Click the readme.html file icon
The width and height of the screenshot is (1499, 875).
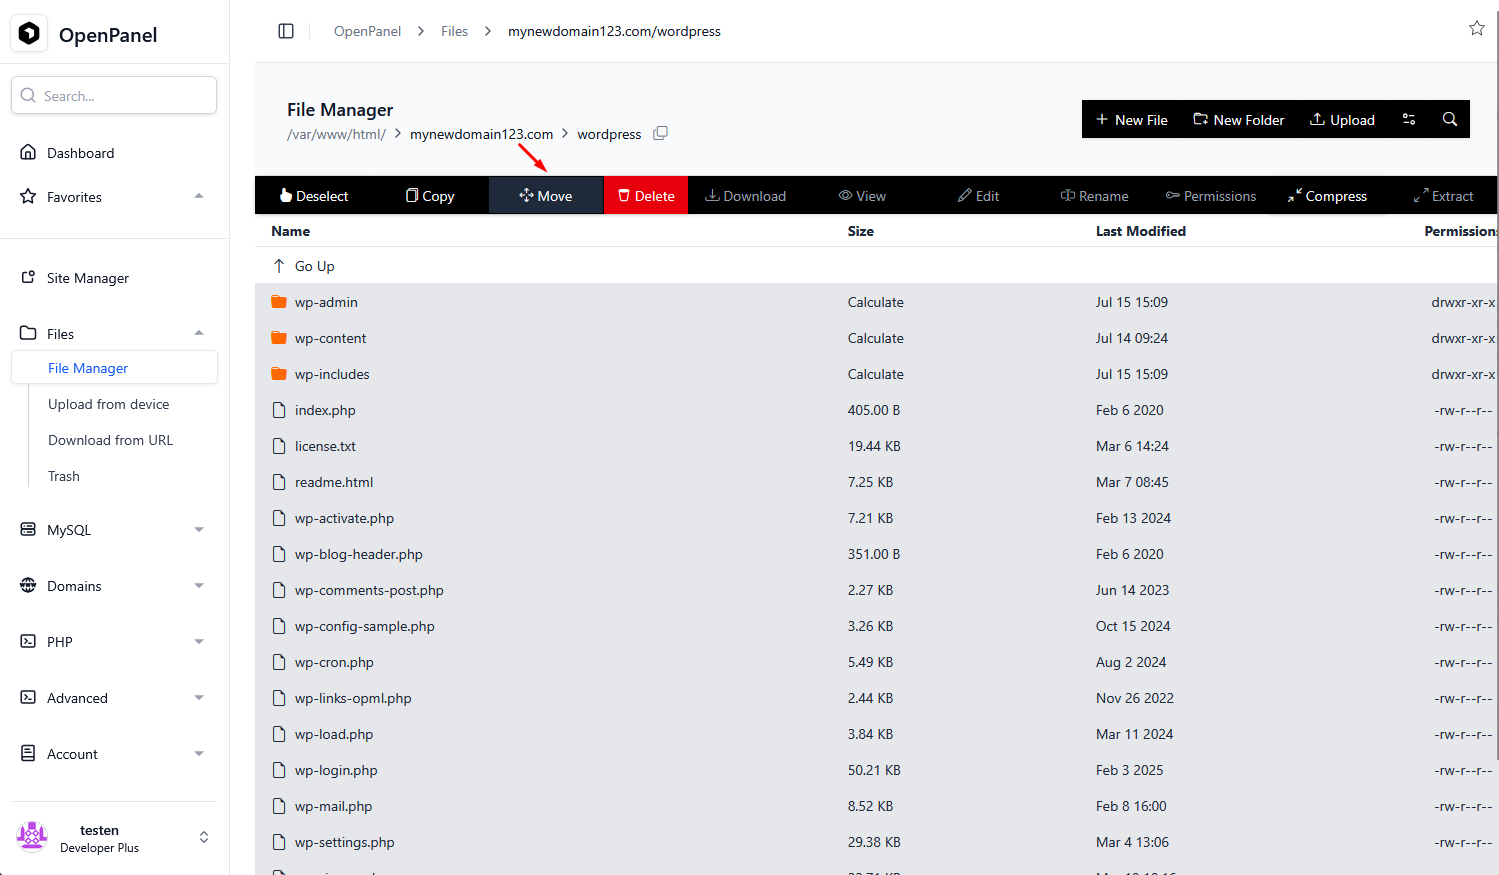pyautogui.click(x=279, y=482)
